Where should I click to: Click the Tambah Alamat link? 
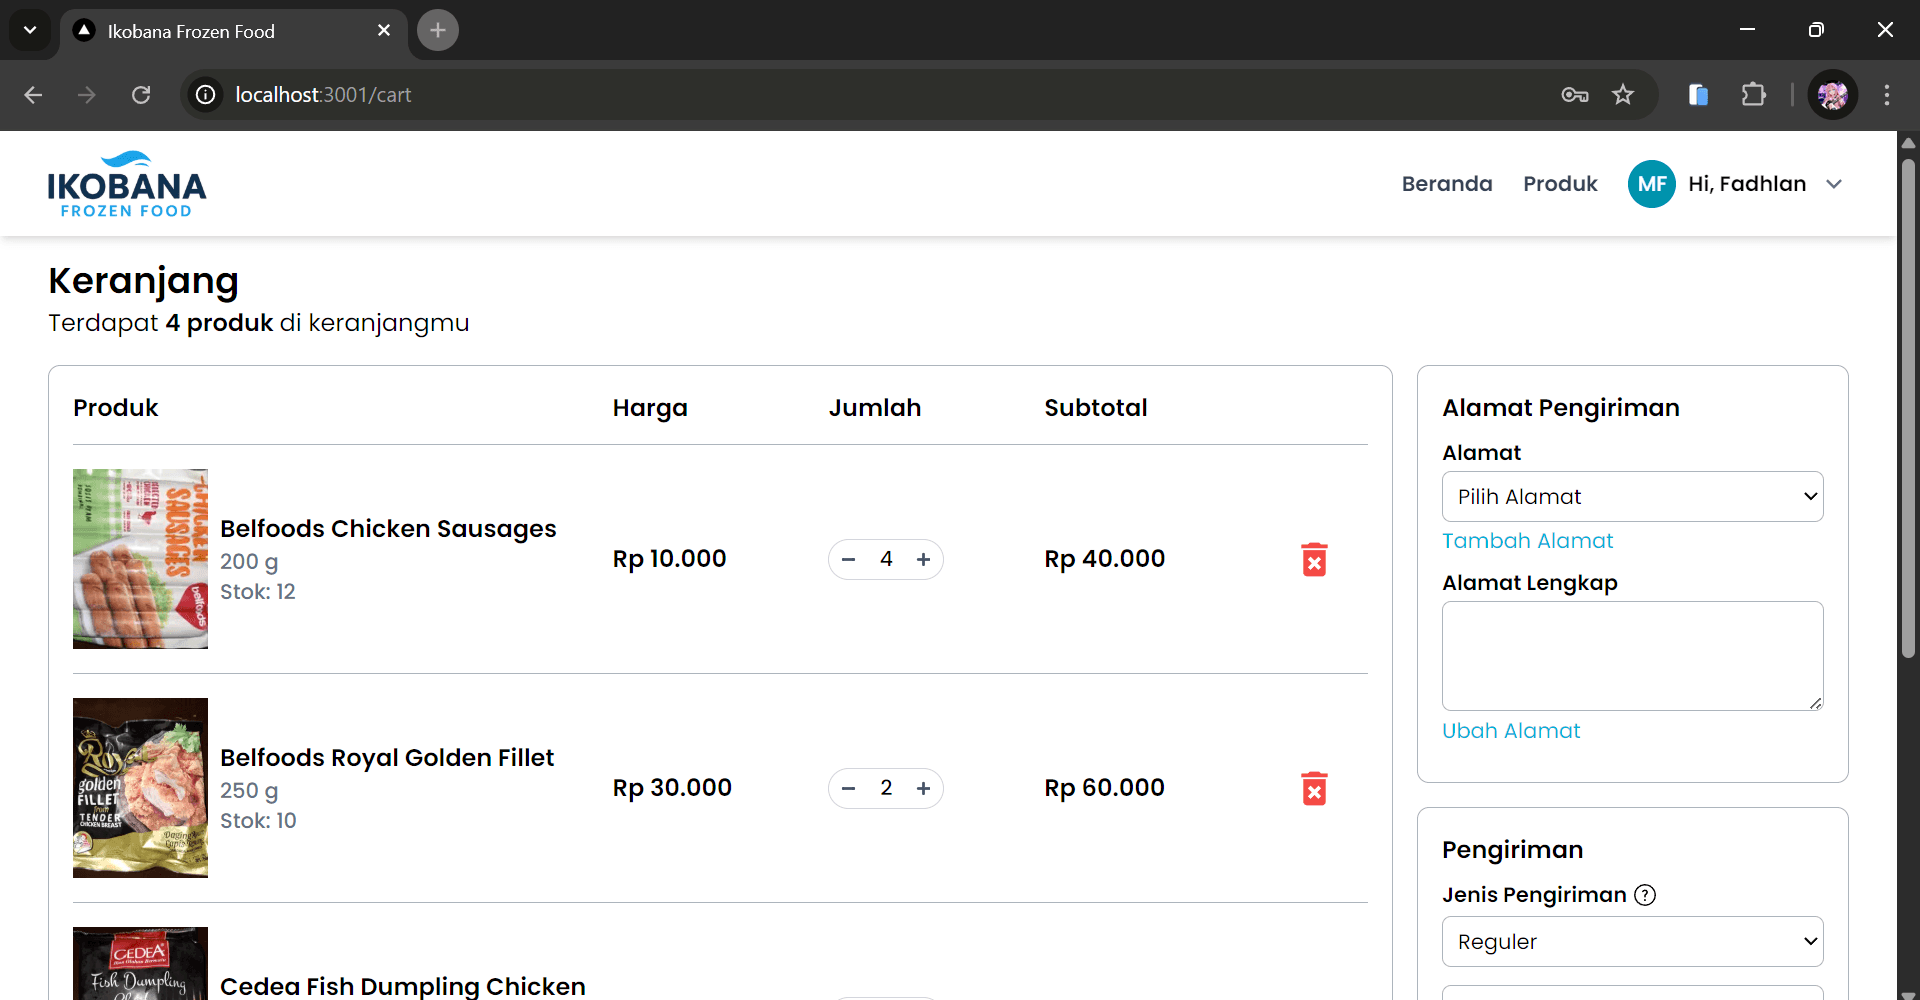coord(1527,541)
